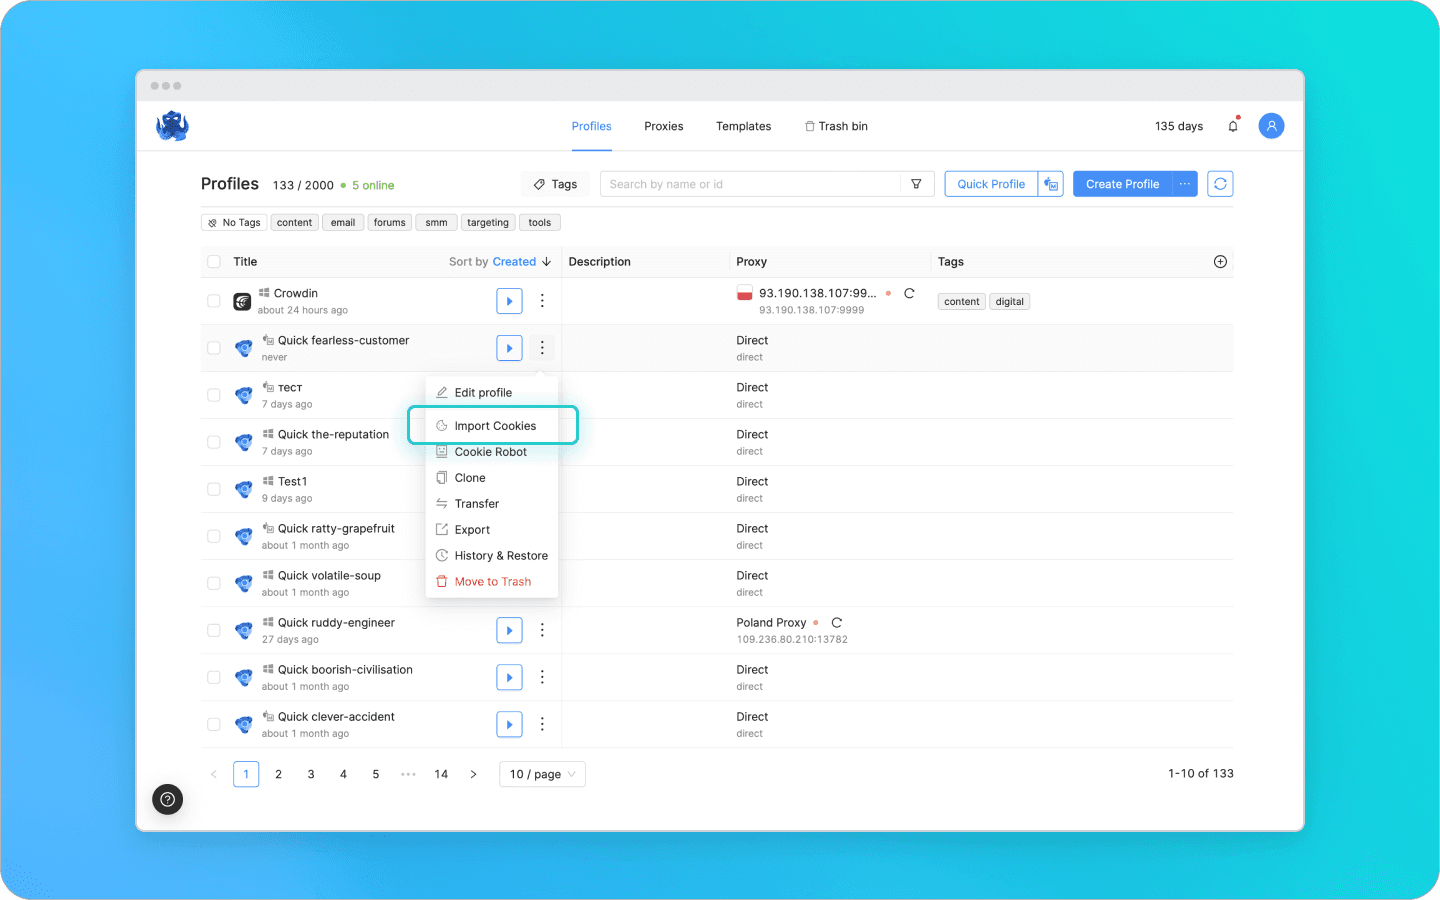The width and height of the screenshot is (1440, 900).
Task: Start the Quick ruddy-engineer profile
Action: pos(509,630)
